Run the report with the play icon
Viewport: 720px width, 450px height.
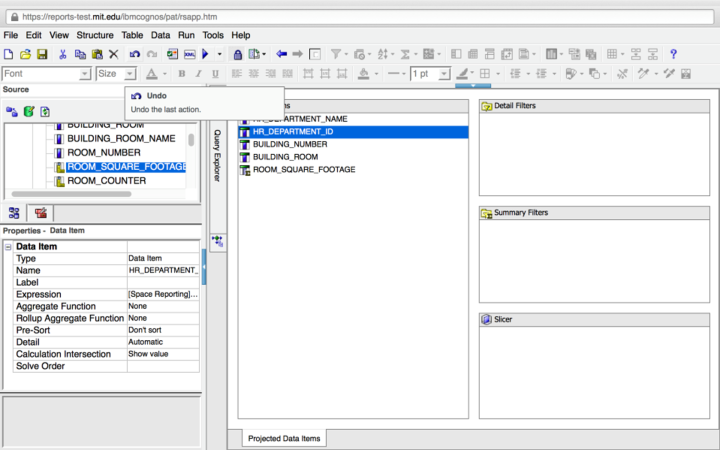click(205, 54)
